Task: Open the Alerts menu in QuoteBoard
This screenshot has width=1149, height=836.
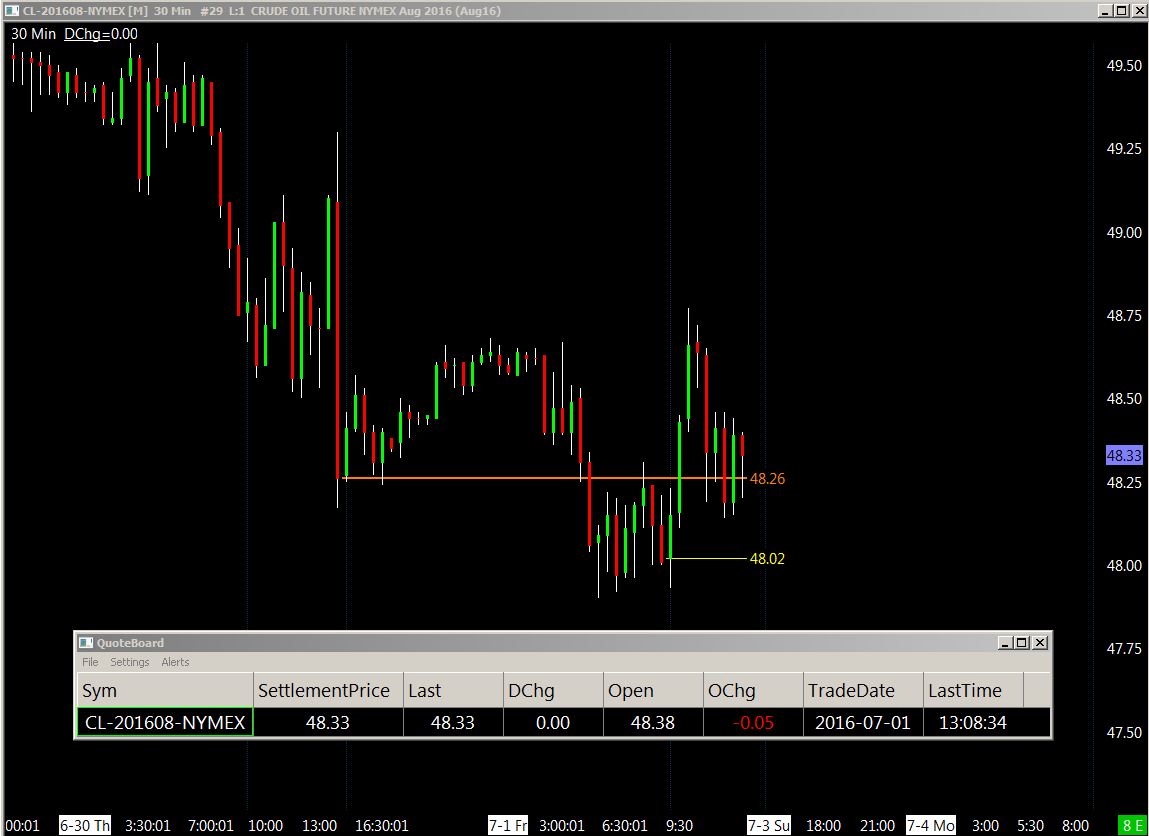Action: [x=175, y=662]
